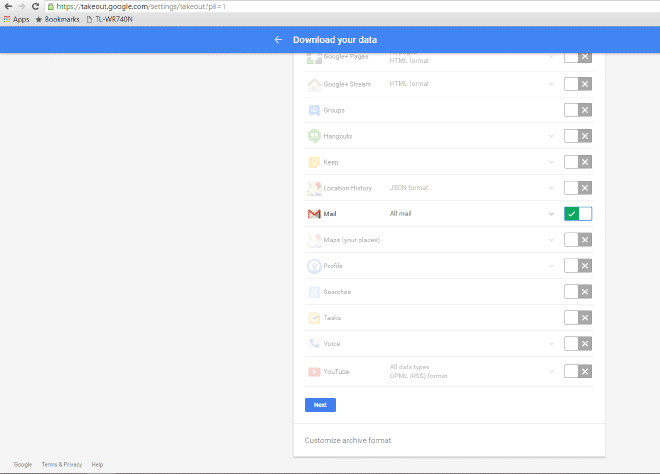Expand the YouTube options chevron
The width and height of the screenshot is (660, 474).
551,371
